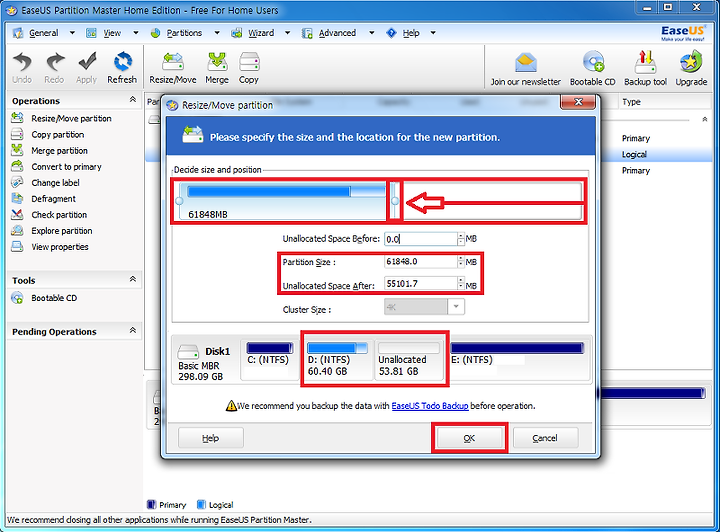Focus the Unallocated Space Before field

tap(421, 239)
